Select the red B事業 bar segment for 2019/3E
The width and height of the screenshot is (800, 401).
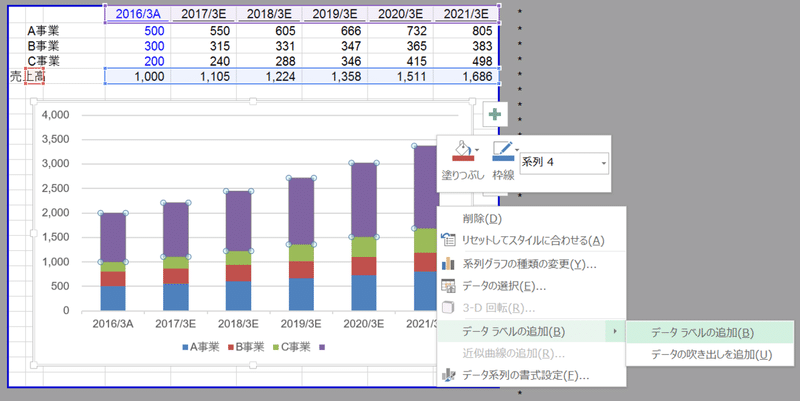301,269
